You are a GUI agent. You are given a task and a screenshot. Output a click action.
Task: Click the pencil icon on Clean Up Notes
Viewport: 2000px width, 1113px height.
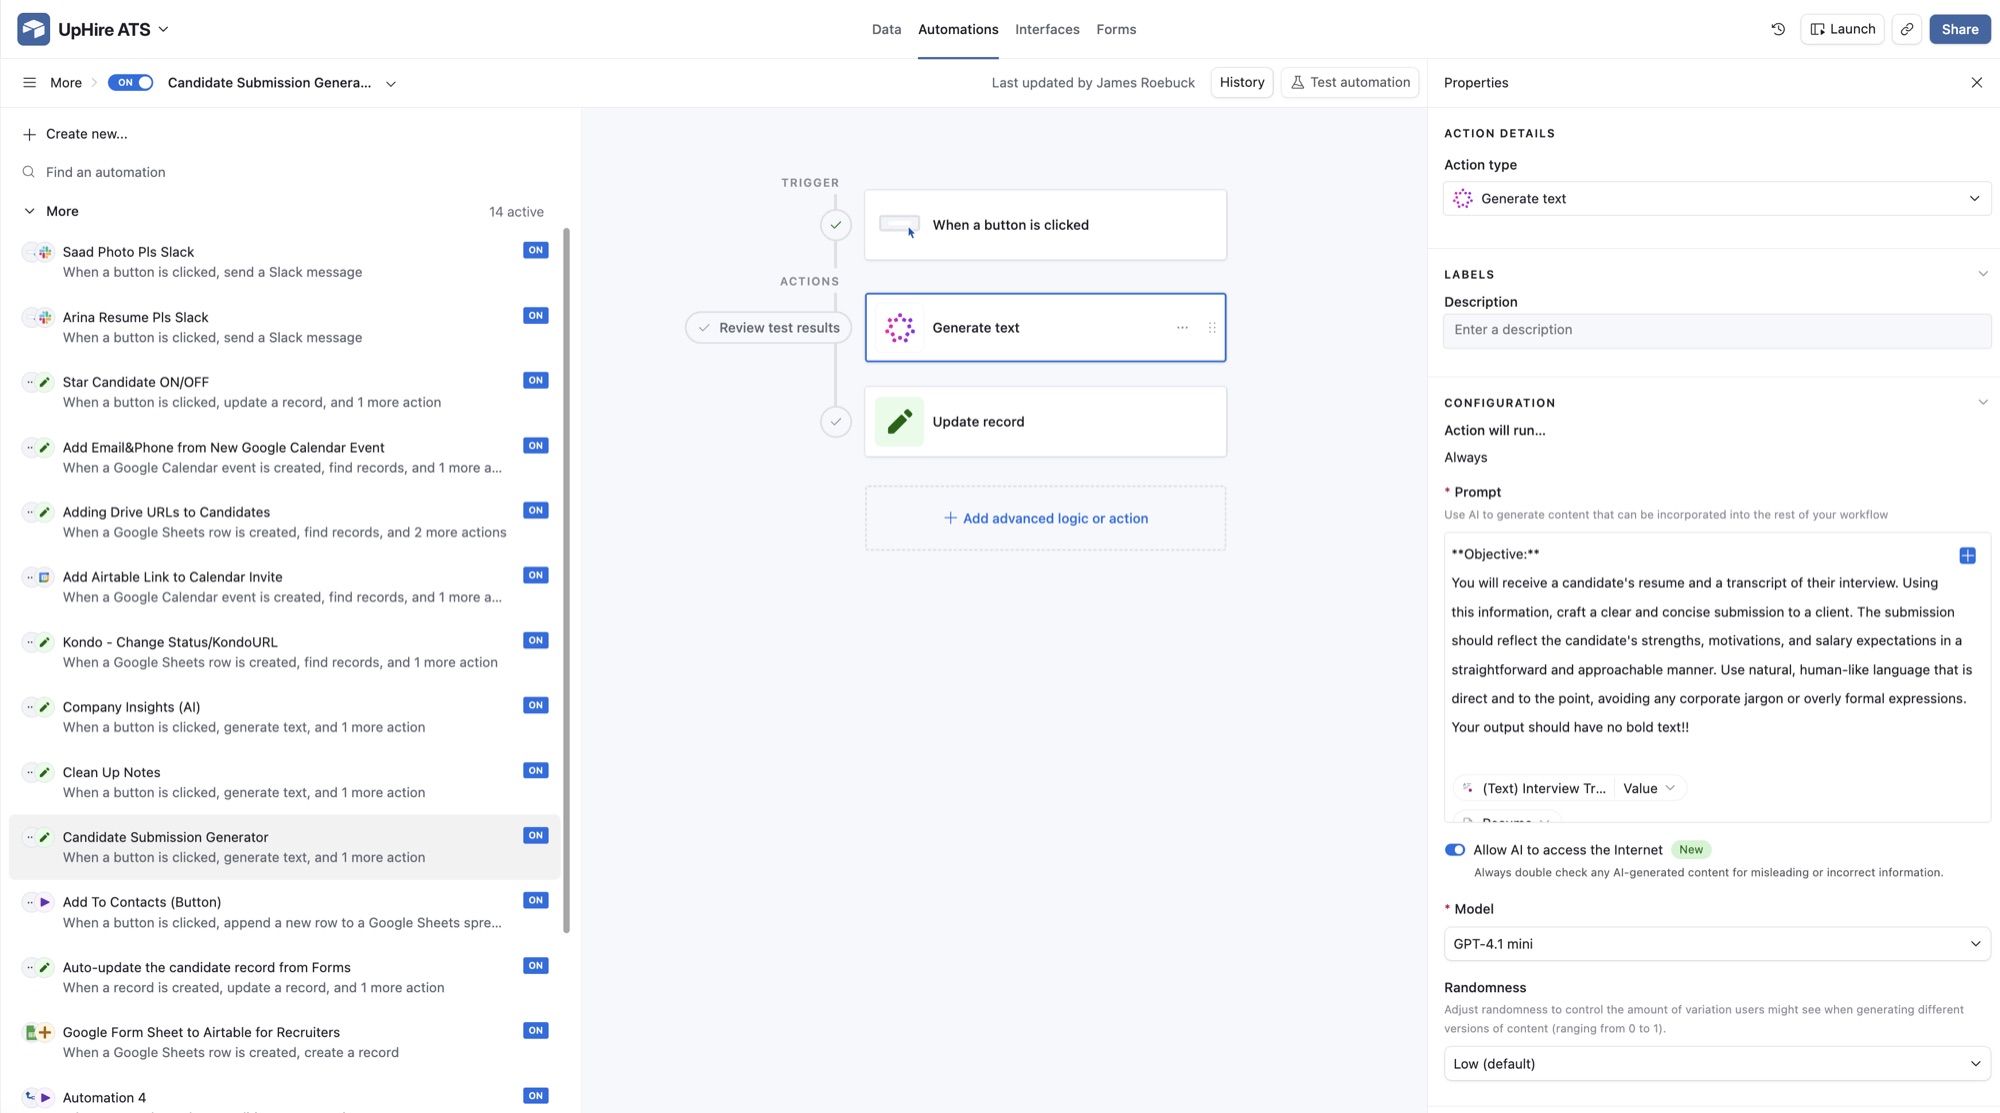tap(45, 772)
